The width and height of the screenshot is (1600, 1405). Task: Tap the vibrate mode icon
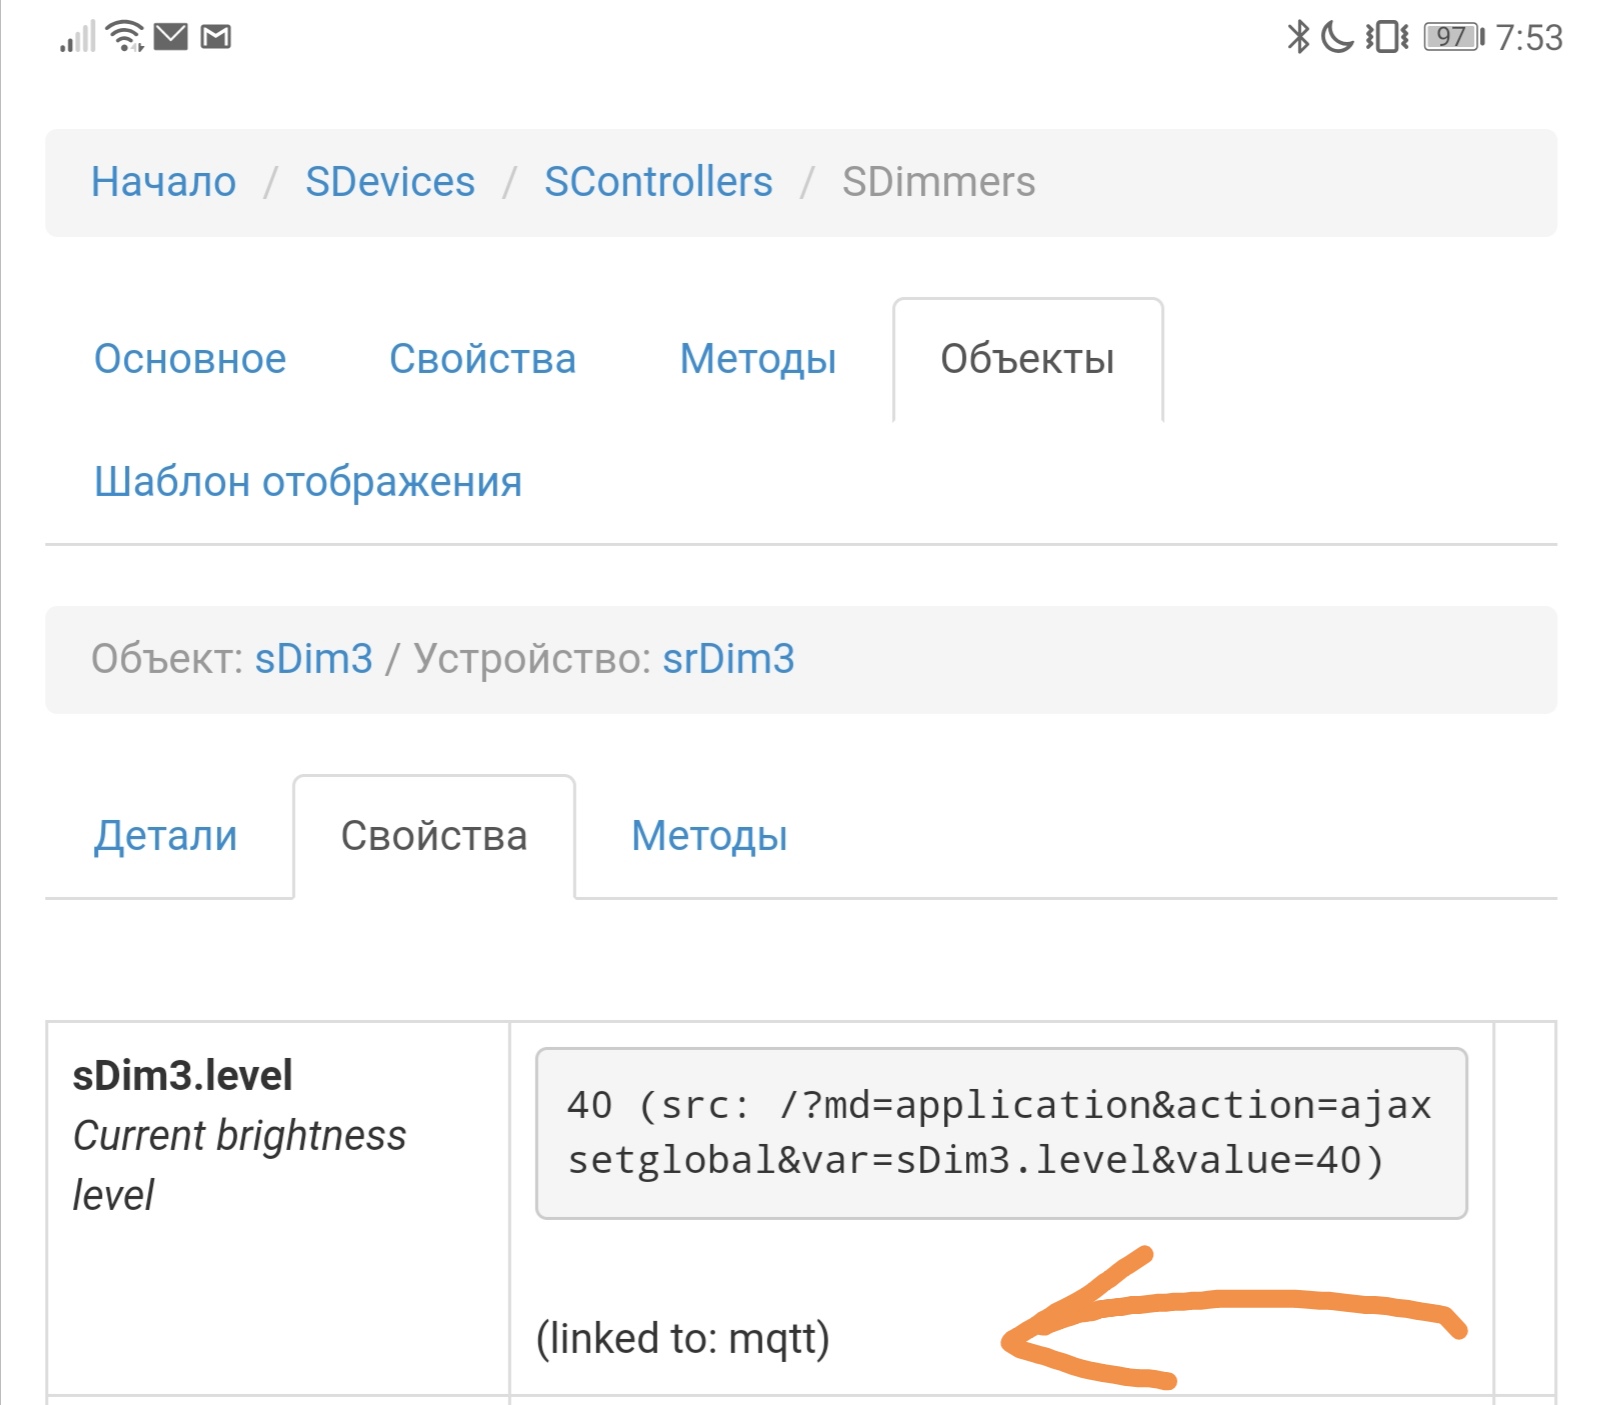point(1387,37)
